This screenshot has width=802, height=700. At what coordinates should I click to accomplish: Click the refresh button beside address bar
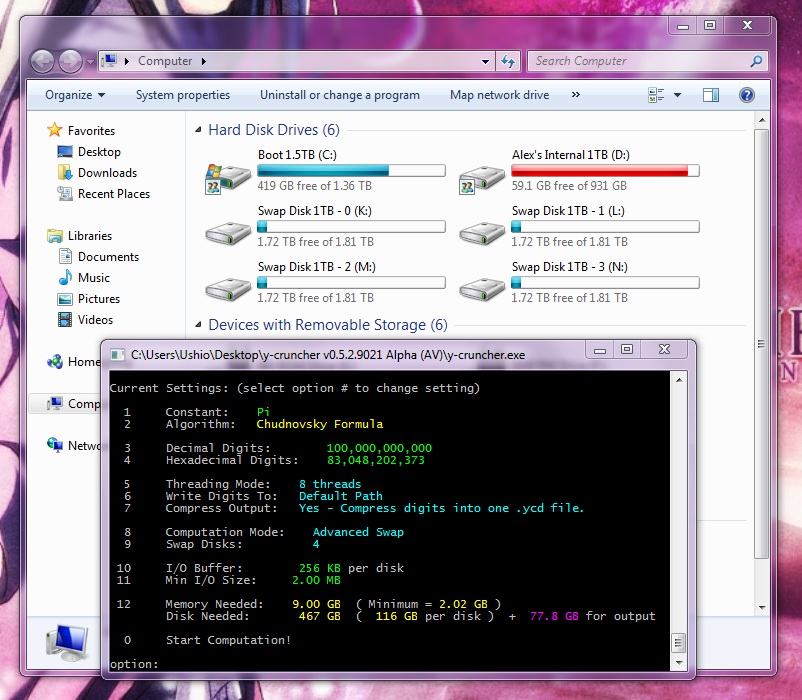click(507, 61)
